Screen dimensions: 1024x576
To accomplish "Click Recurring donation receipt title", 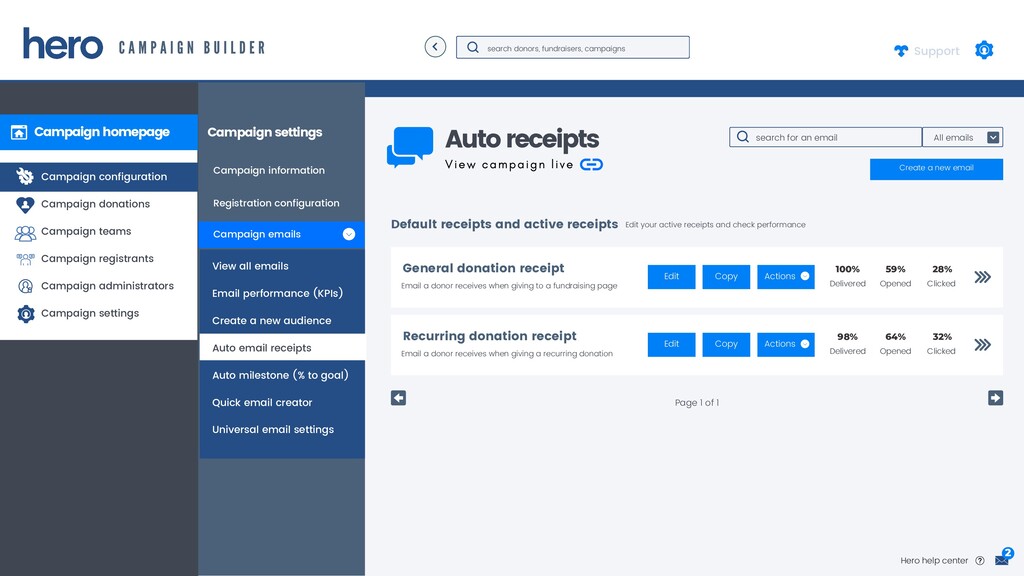I will coord(489,336).
